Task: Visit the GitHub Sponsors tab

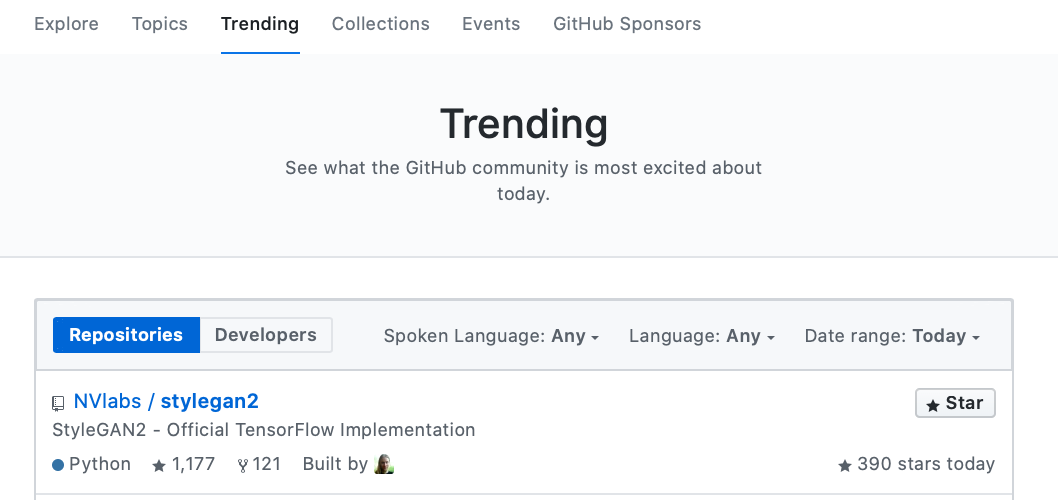Action: 627,24
